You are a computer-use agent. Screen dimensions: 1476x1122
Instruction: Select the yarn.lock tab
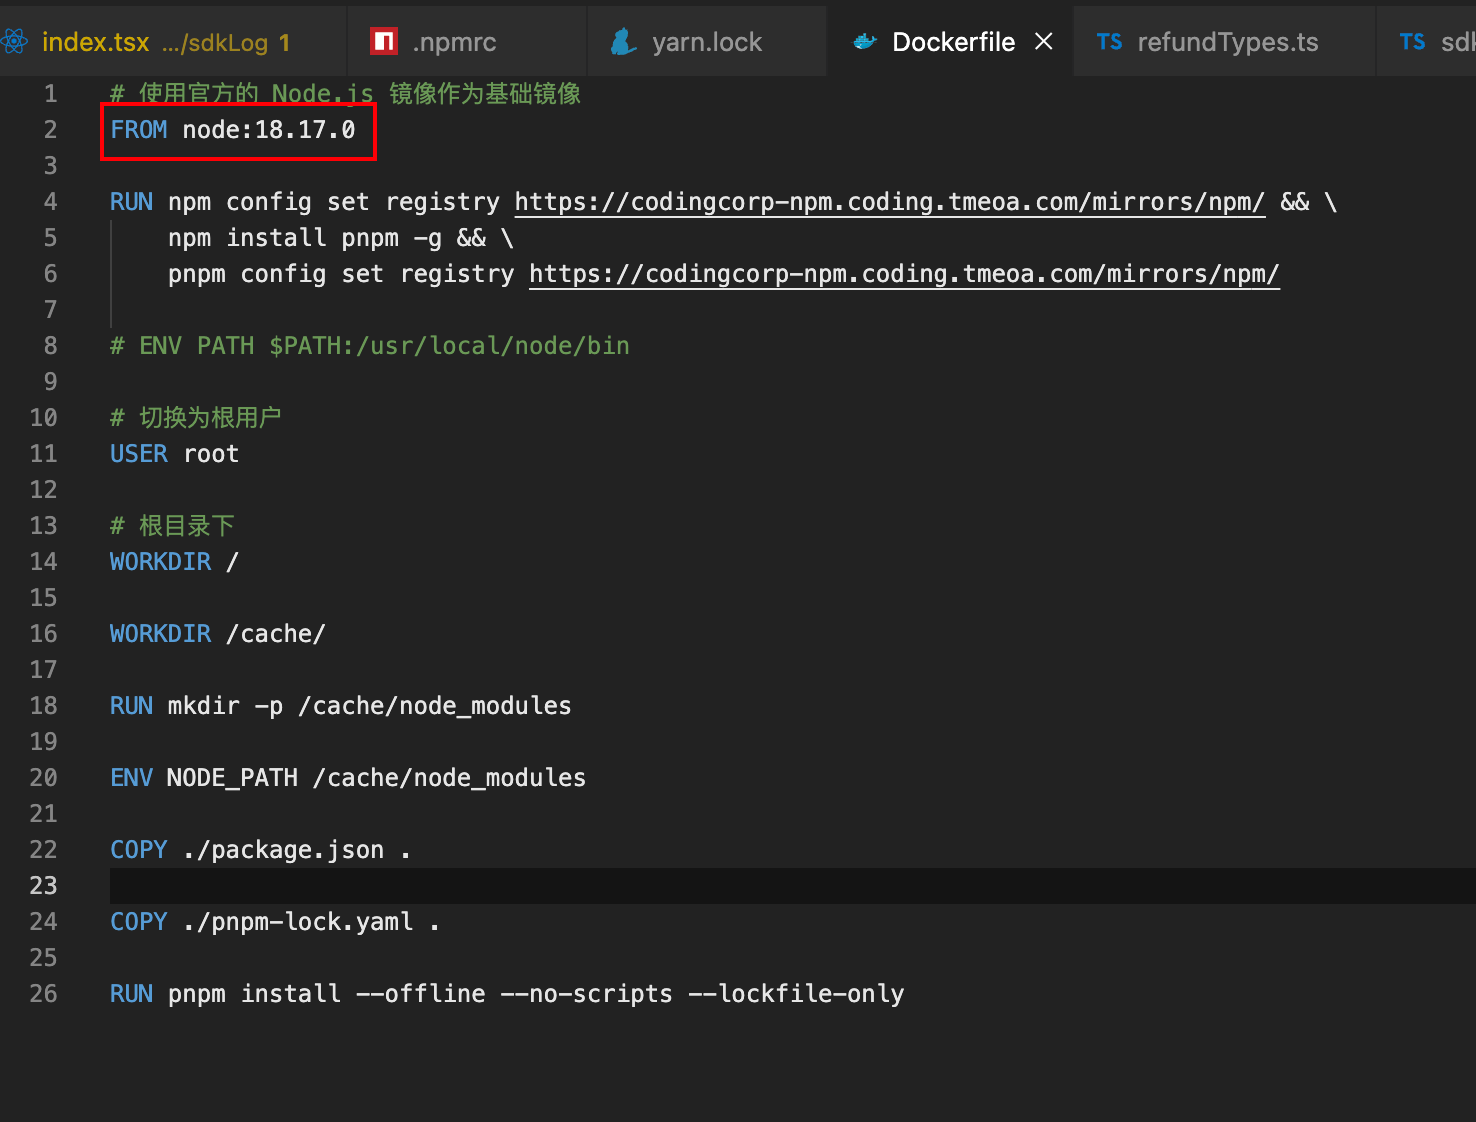pyautogui.click(x=707, y=42)
